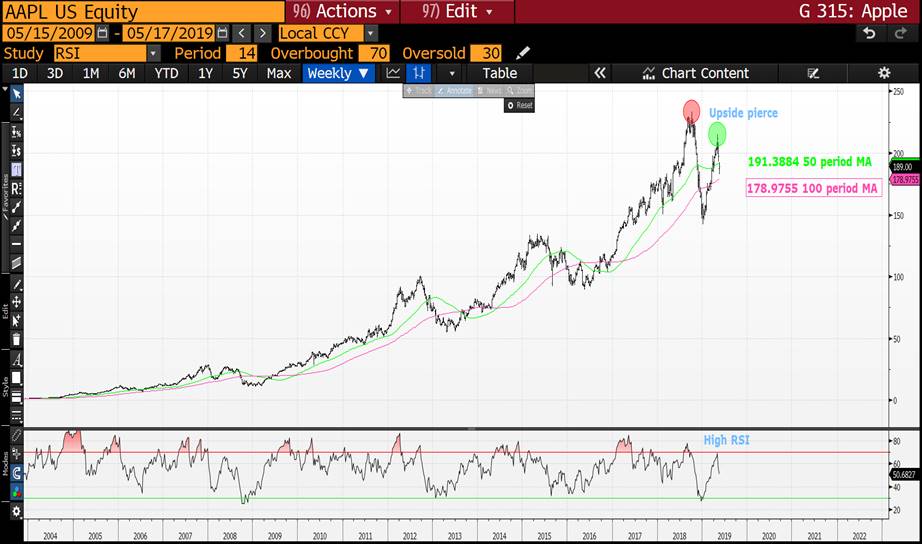Select the 1D range tab
Screen dimensions: 922x544
(x=20, y=74)
